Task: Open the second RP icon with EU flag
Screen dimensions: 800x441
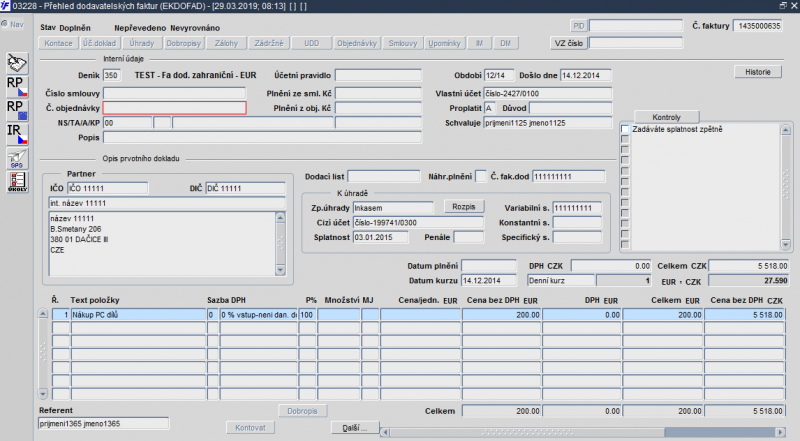Action: (17, 110)
